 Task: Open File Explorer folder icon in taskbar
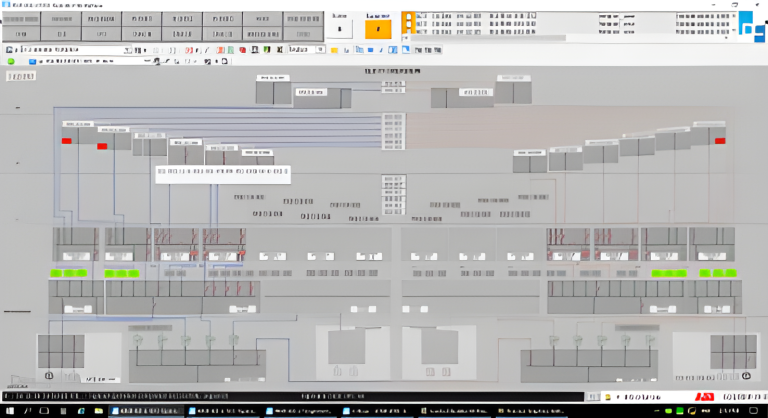(98, 411)
